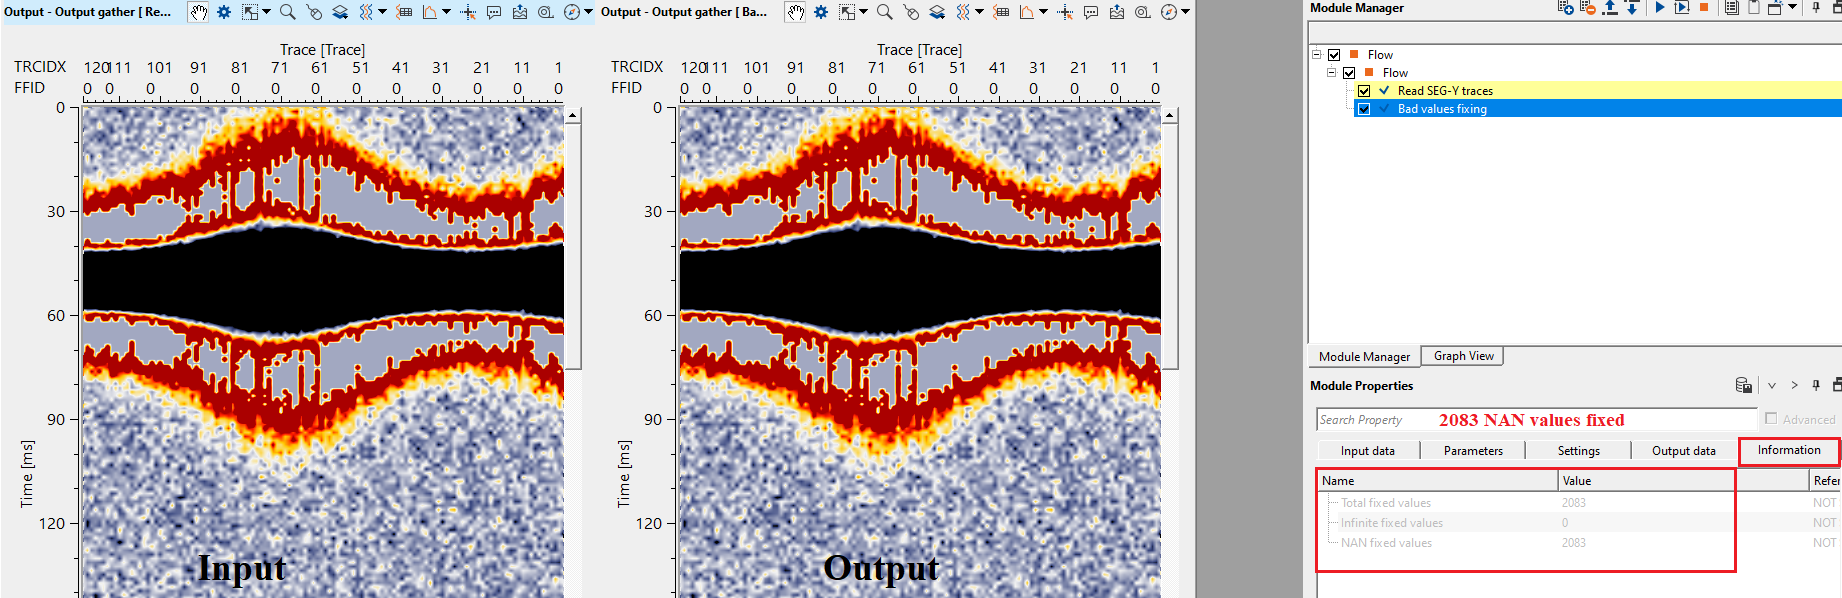The height and width of the screenshot is (598, 1842).
Task: Open the compass icon dropdown arrow in Input gather toolbar
Action: point(588,12)
